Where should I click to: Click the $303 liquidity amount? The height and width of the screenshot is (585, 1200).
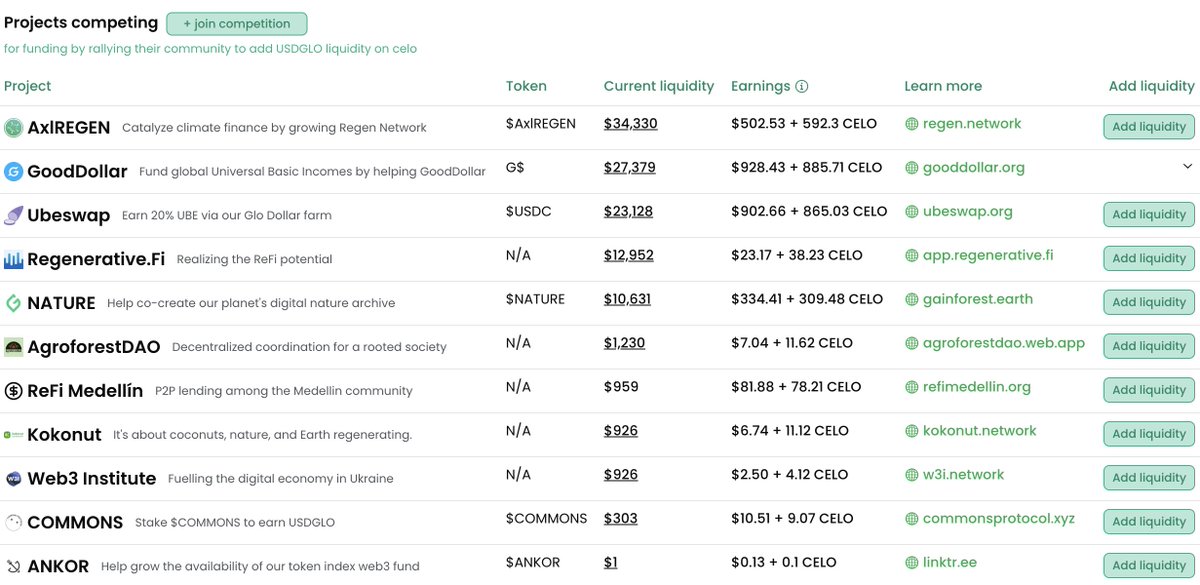pos(621,519)
